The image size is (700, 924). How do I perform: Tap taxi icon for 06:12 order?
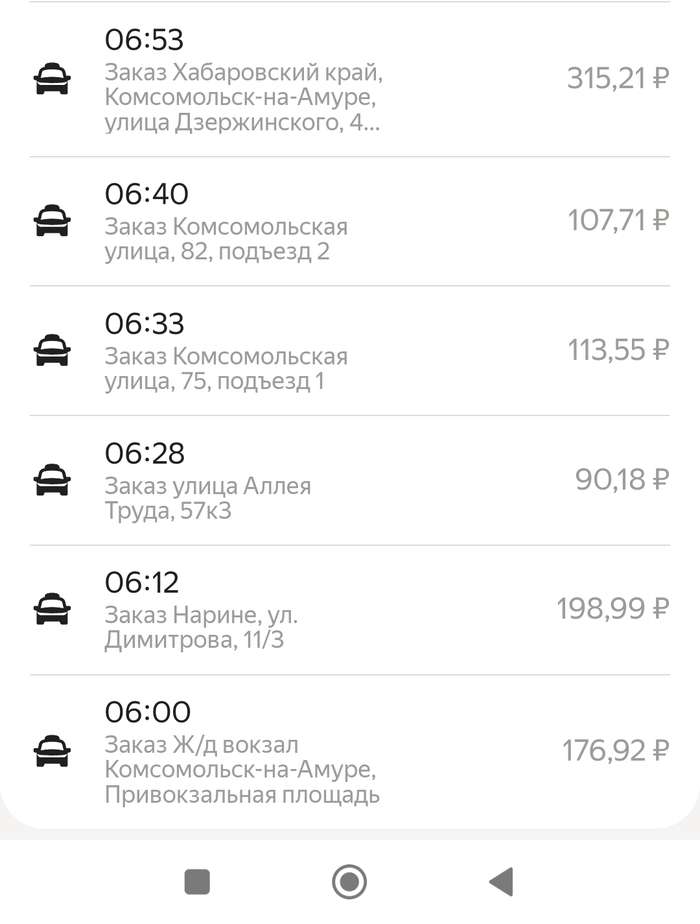(x=52, y=608)
